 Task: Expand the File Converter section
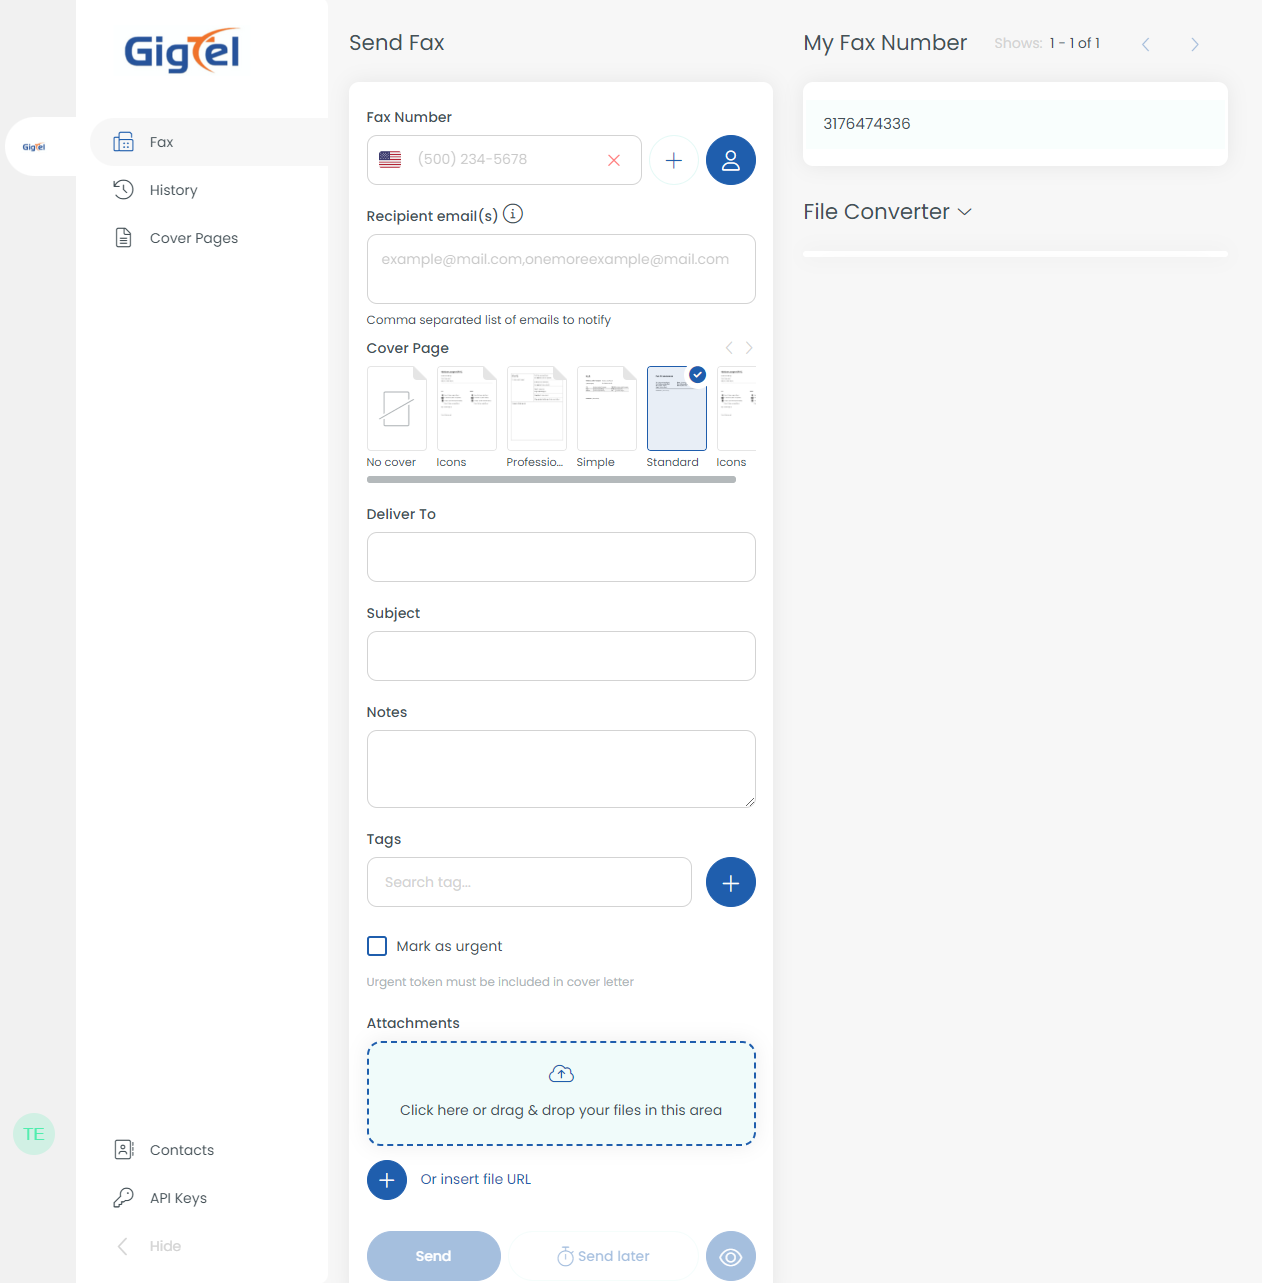coord(886,211)
